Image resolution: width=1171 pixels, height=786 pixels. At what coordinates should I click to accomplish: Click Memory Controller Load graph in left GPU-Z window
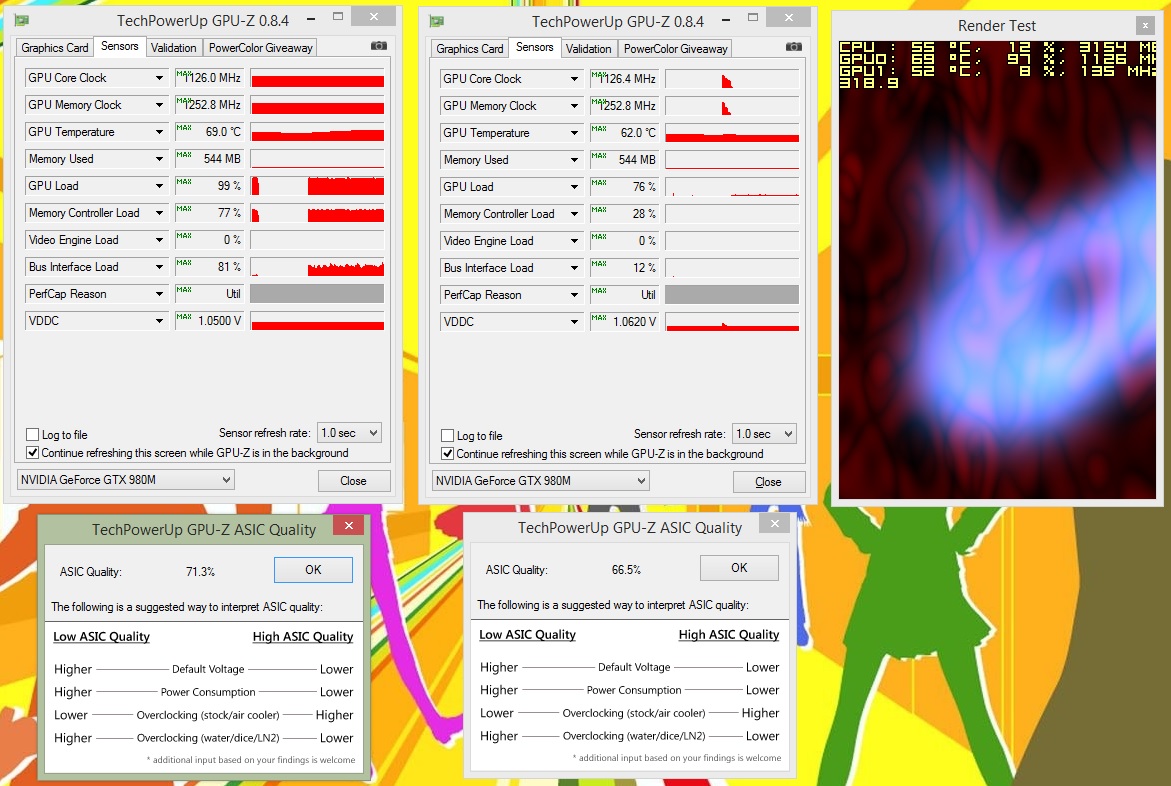tap(317, 213)
